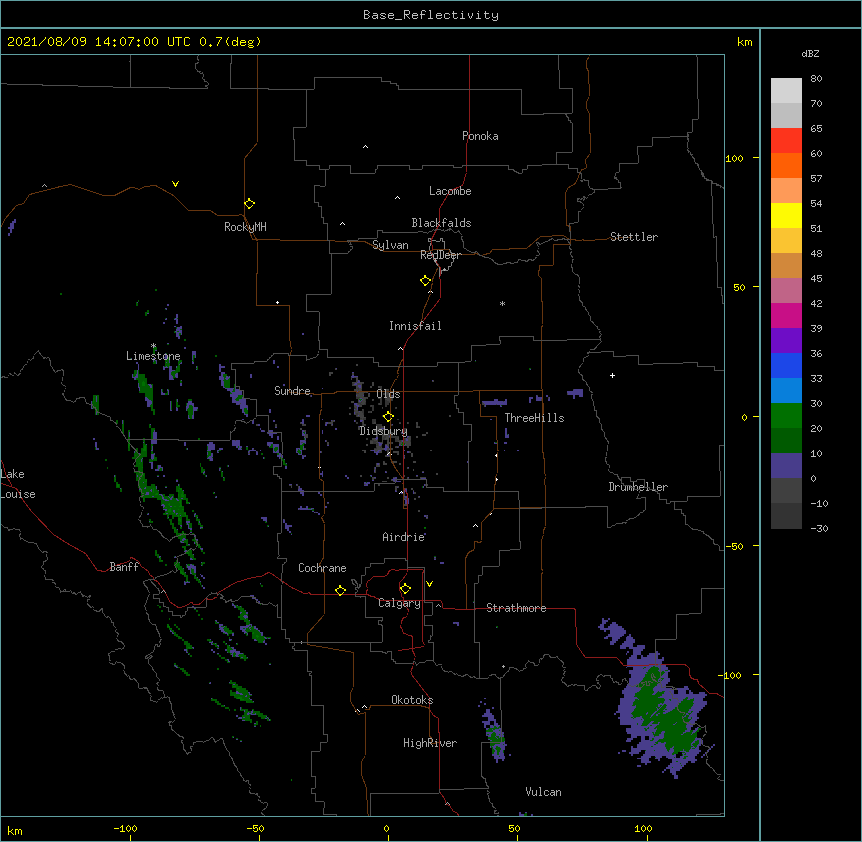
Task: Click the yellow diamond marker below RedDeer
Action: click(x=426, y=281)
